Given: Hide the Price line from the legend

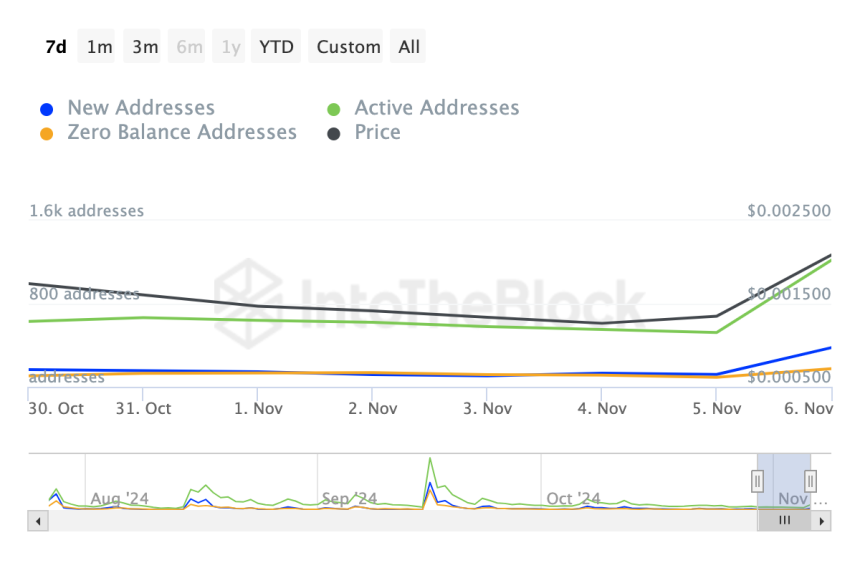Looking at the screenshot, I should 377,132.
